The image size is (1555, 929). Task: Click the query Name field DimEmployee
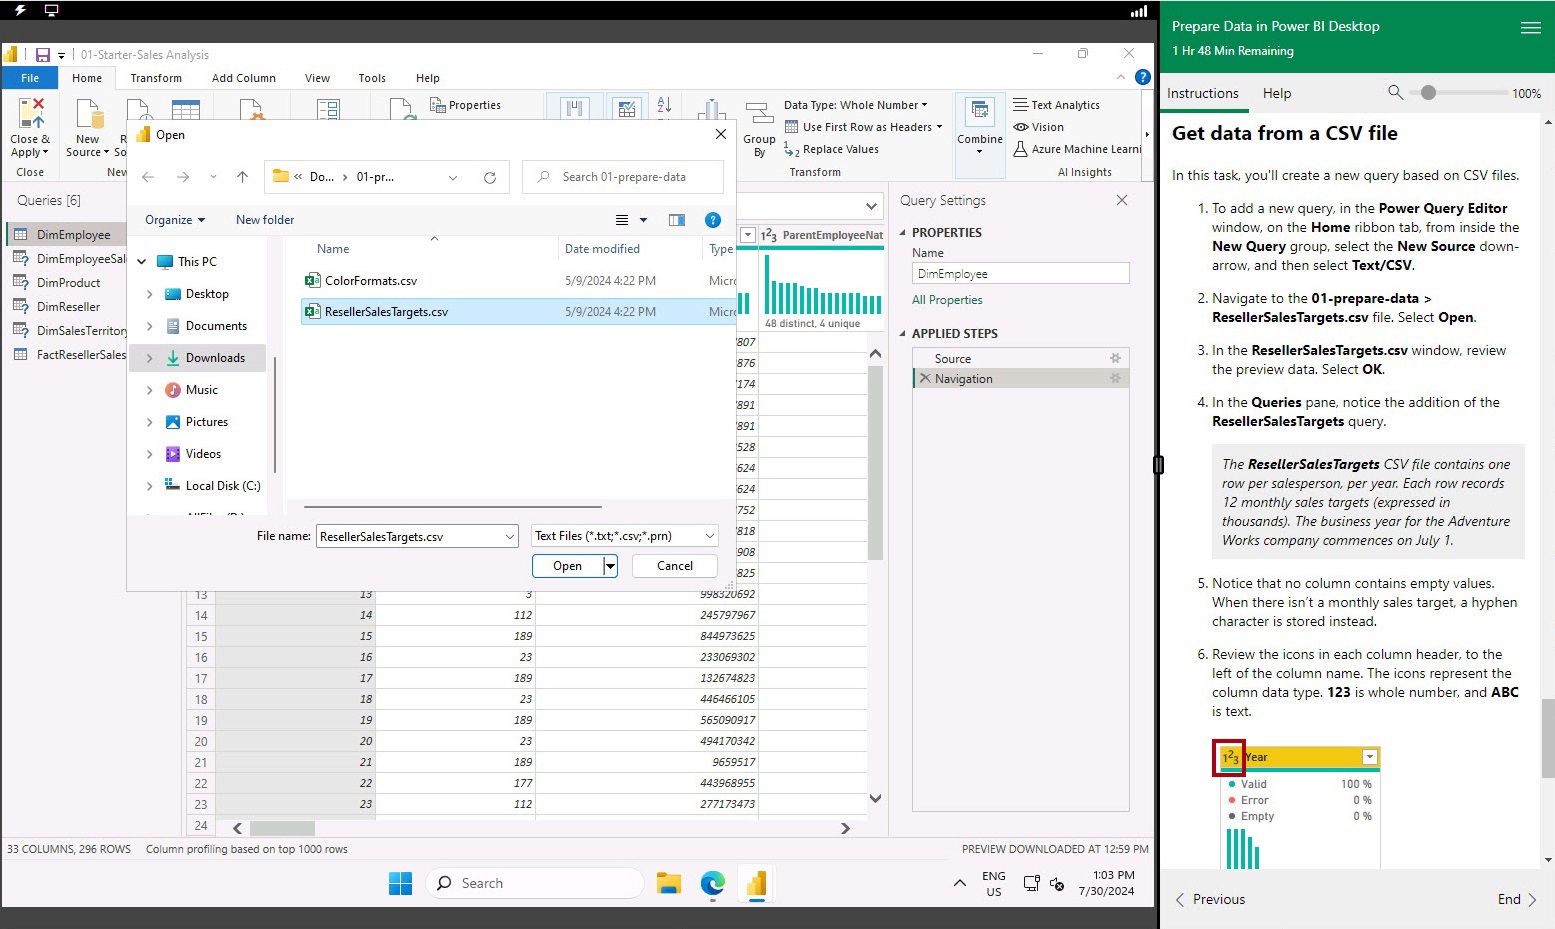[x=1021, y=274]
